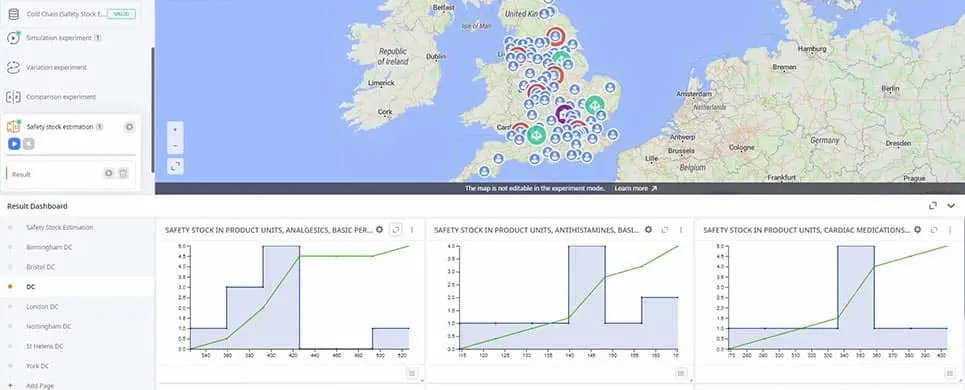The width and height of the screenshot is (965, 390).
Task: Open settings gear on Analgesics chart
Action: click(379, 229)
